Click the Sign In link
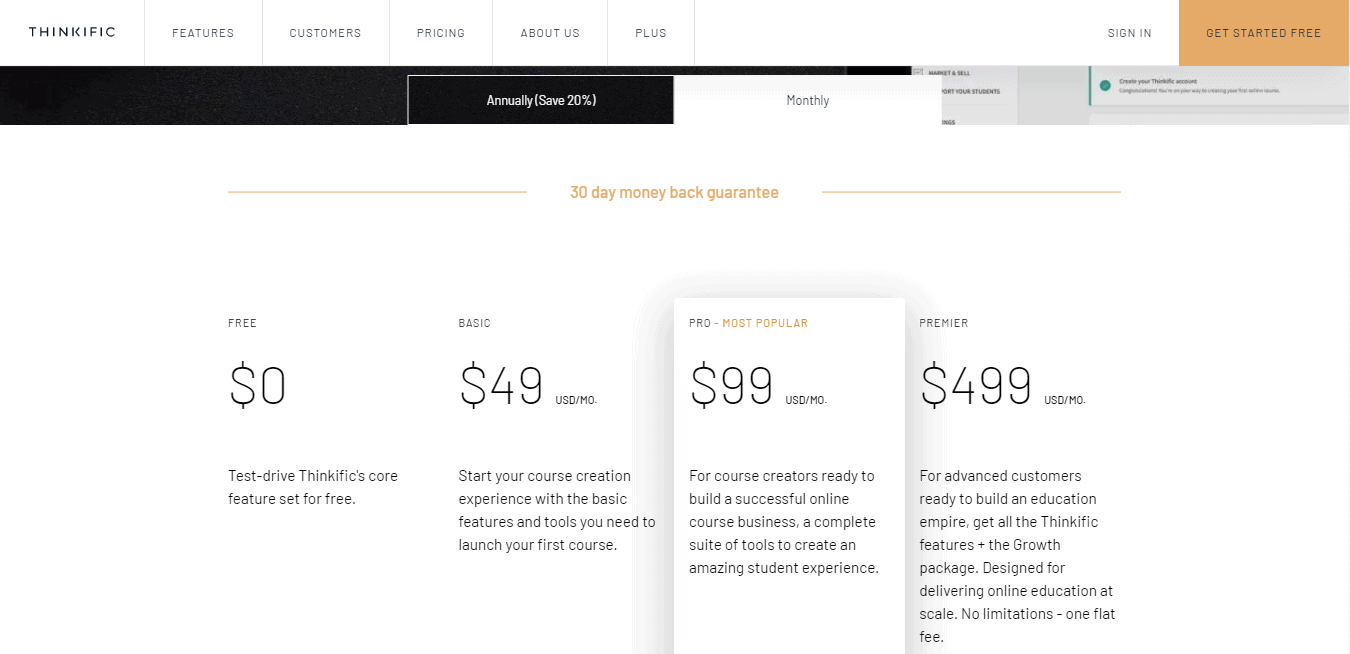The width and height of the screenshot is (1350, 654). 1130,33
